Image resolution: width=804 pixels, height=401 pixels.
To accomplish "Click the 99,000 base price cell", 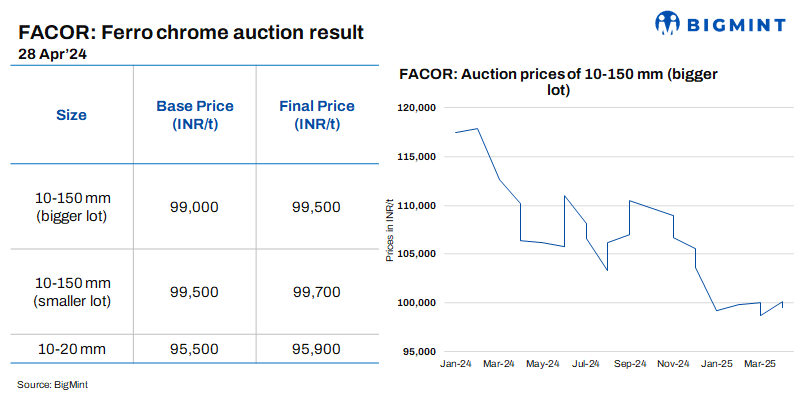I will click(x=194, y=207).
